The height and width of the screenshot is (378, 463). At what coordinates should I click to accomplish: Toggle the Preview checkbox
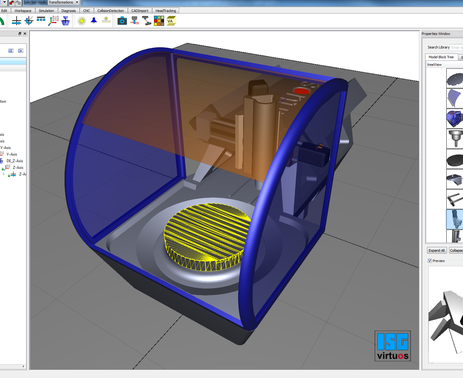point(430,261)
